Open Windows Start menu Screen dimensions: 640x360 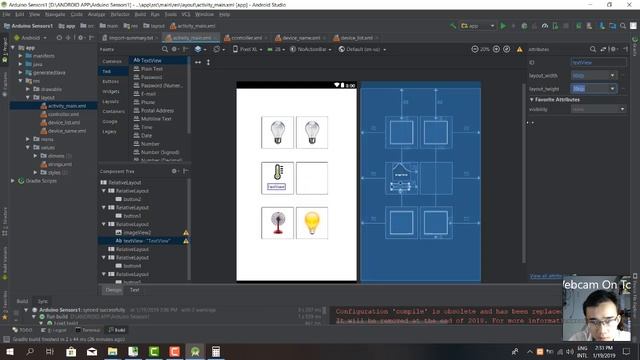(x=10, y=351)
